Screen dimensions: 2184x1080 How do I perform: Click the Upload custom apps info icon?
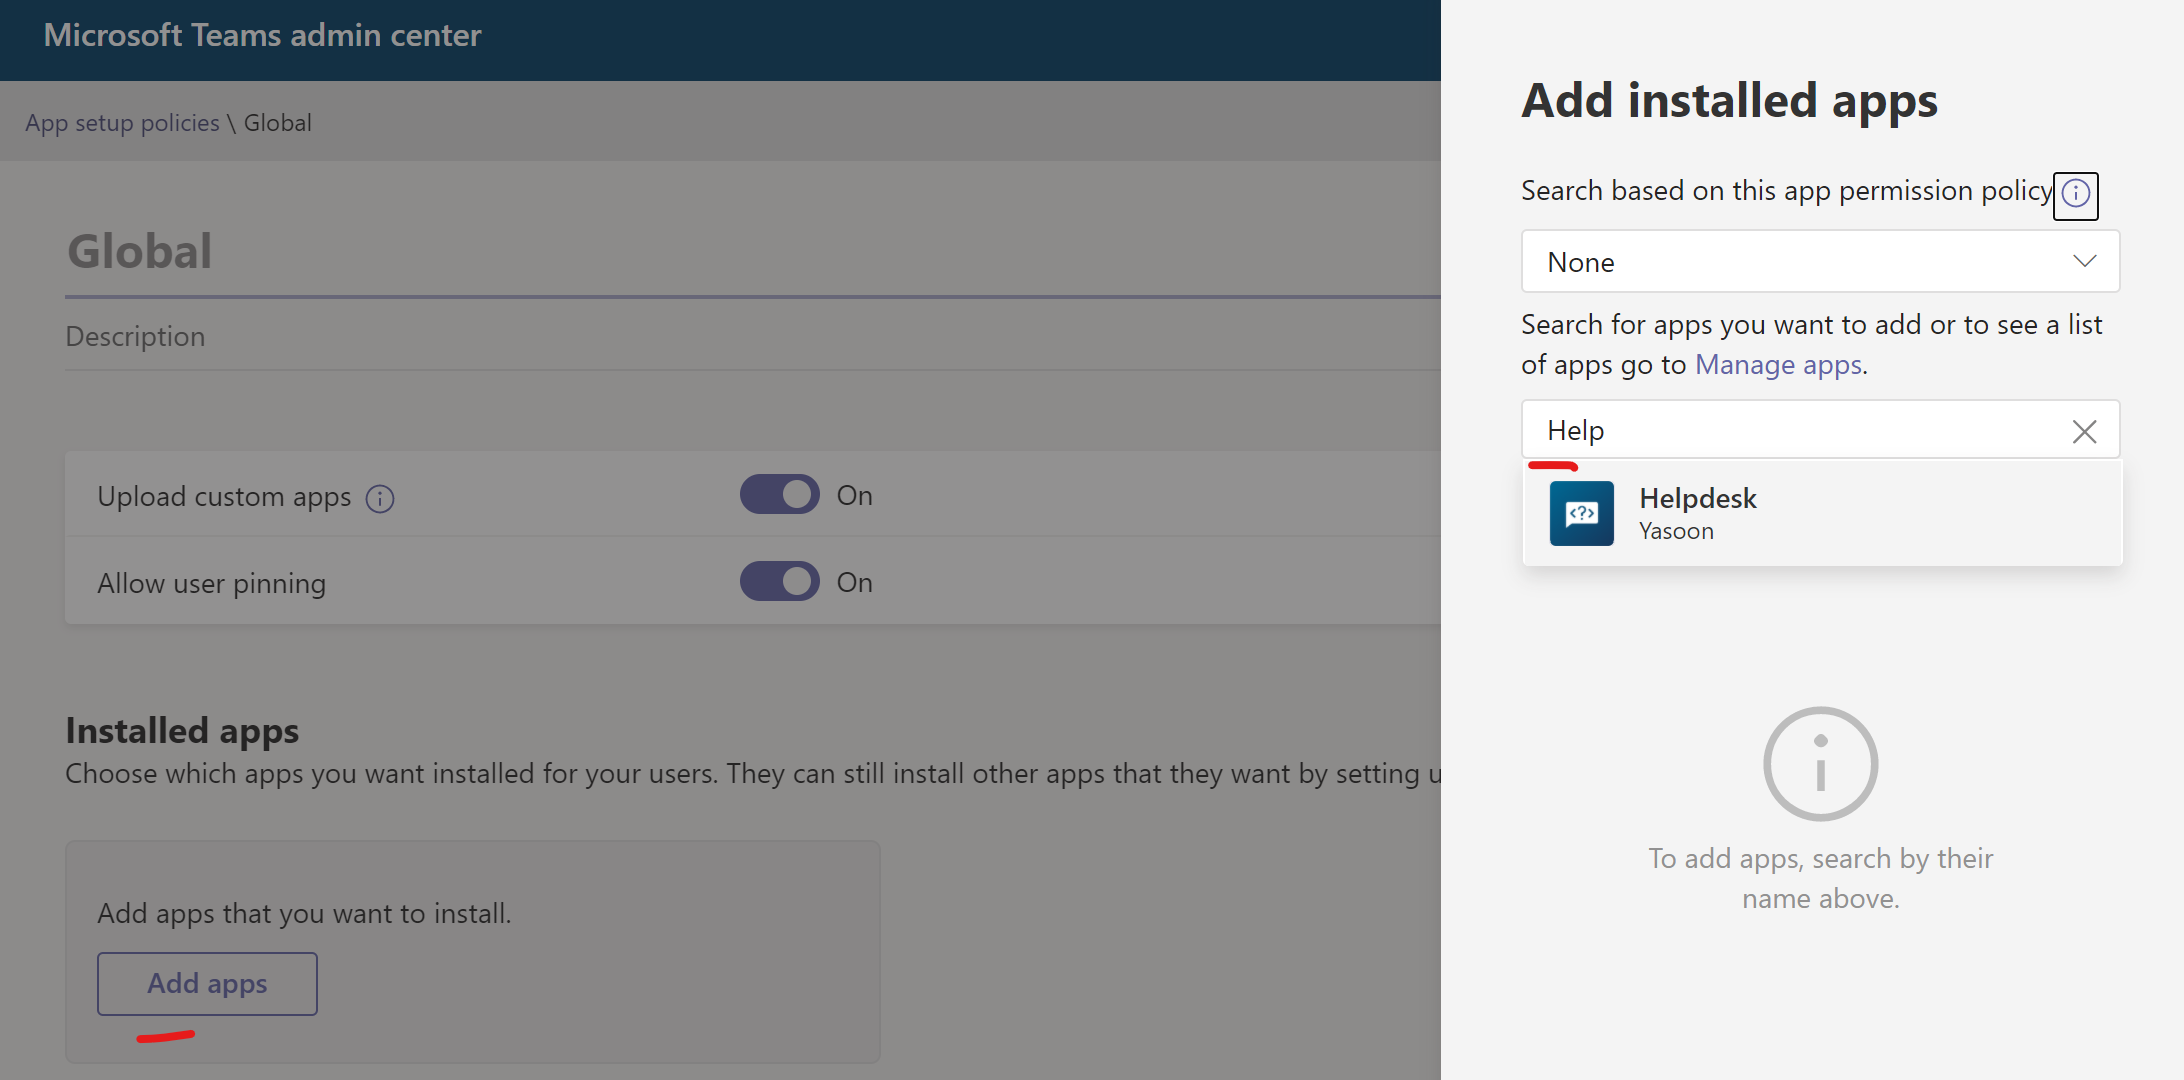pyautogui.click(x=380, y=498)
